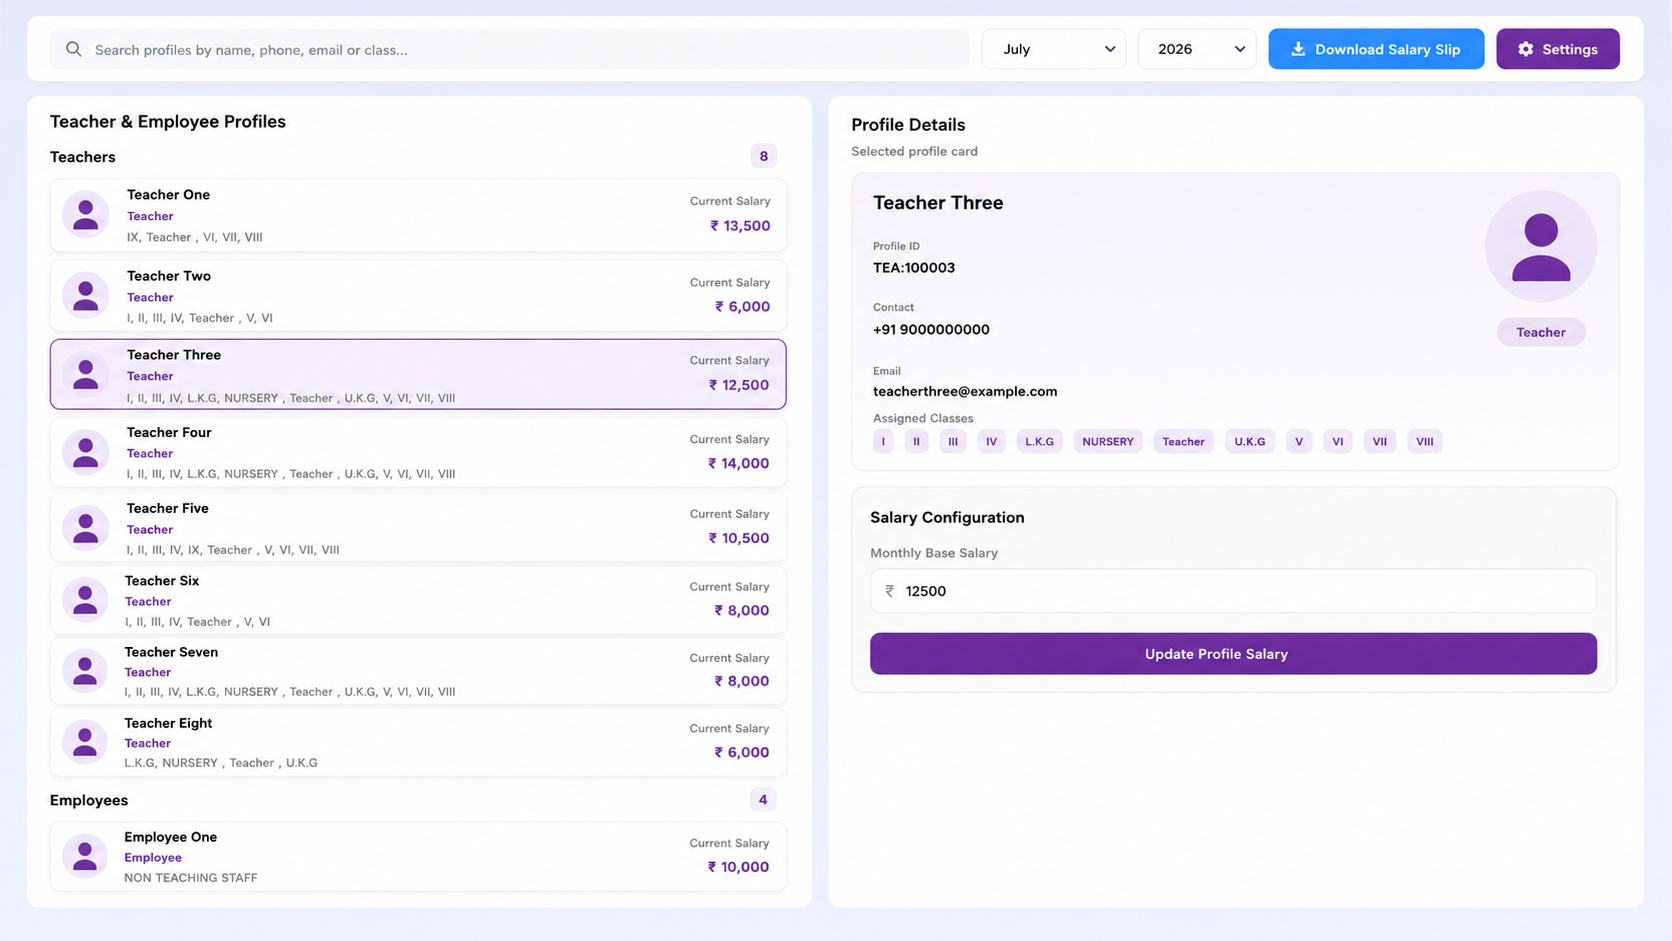The width and height of the screenshot is (1672, 941).
Task: Select the Teacher Five profile card
Action: coord(418,528)
